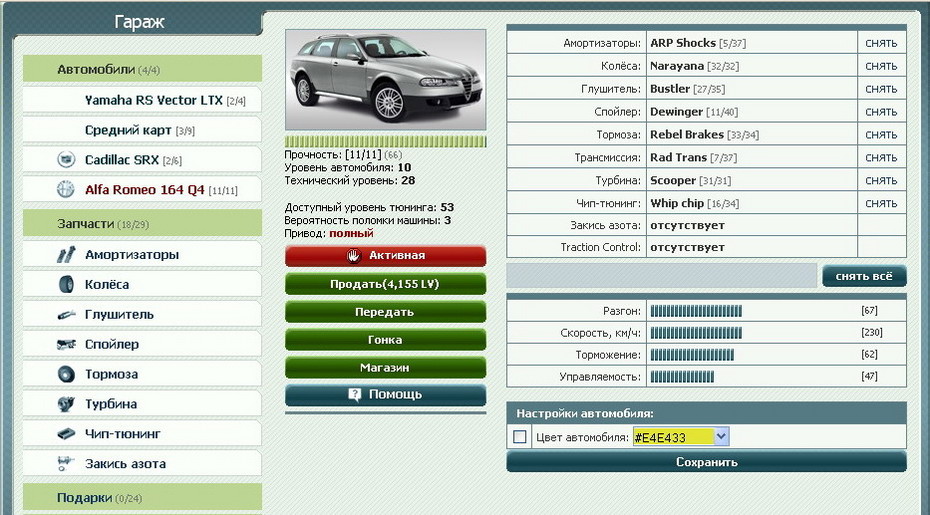Open the Автомобили (4/4) section header
This screenshot has width=930, height=515.
coord(142,69)
